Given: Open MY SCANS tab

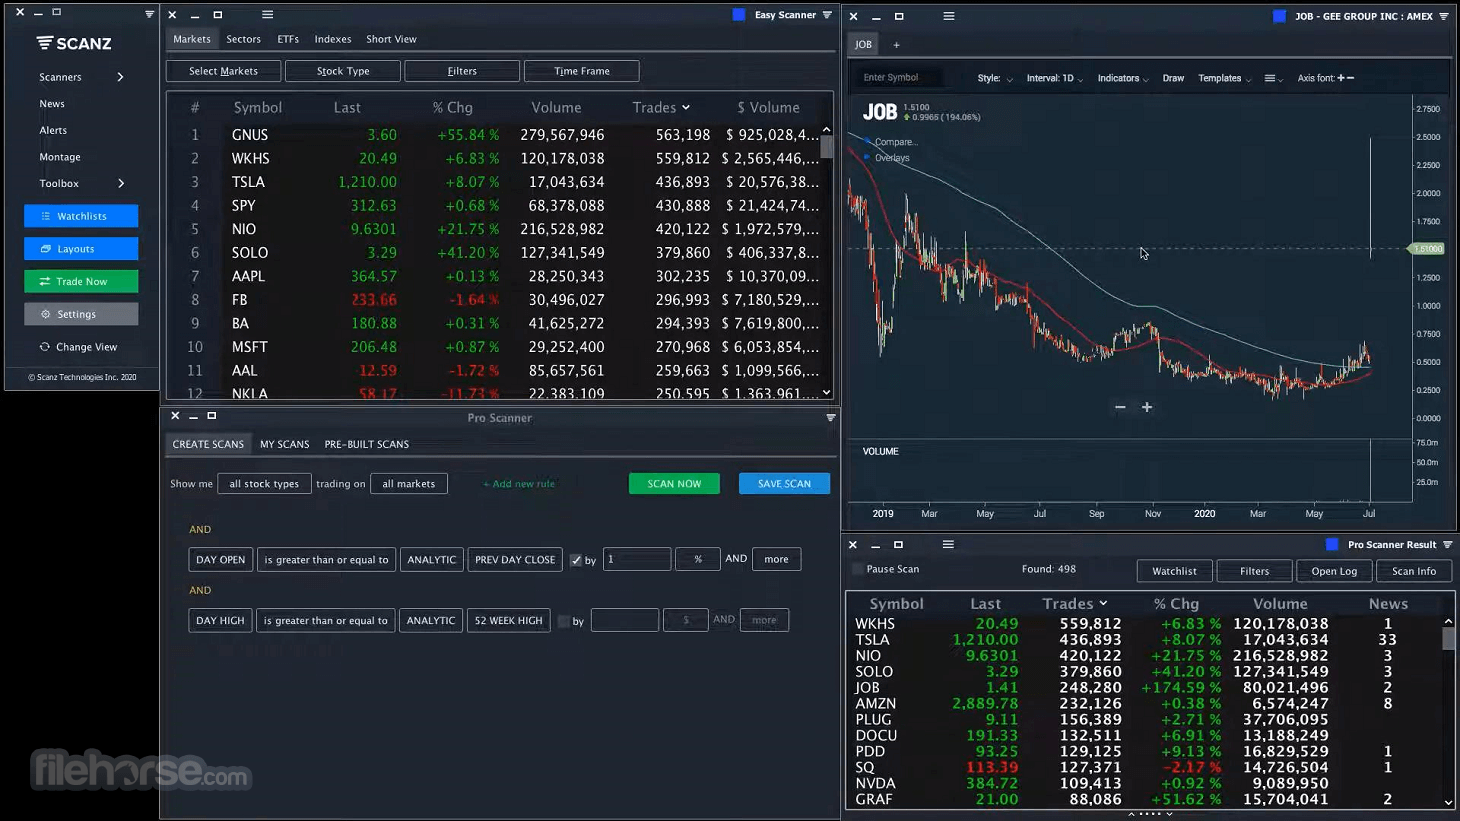Looking at the screenshot, I should click(285, 445).
